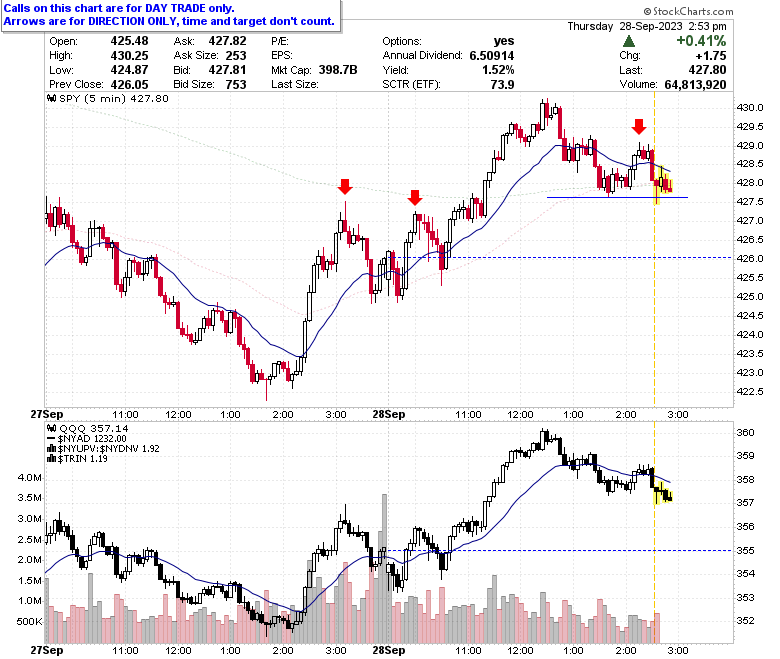Click the DAY TRADE only notice line
780x659 pixels.
pos(119,8)
